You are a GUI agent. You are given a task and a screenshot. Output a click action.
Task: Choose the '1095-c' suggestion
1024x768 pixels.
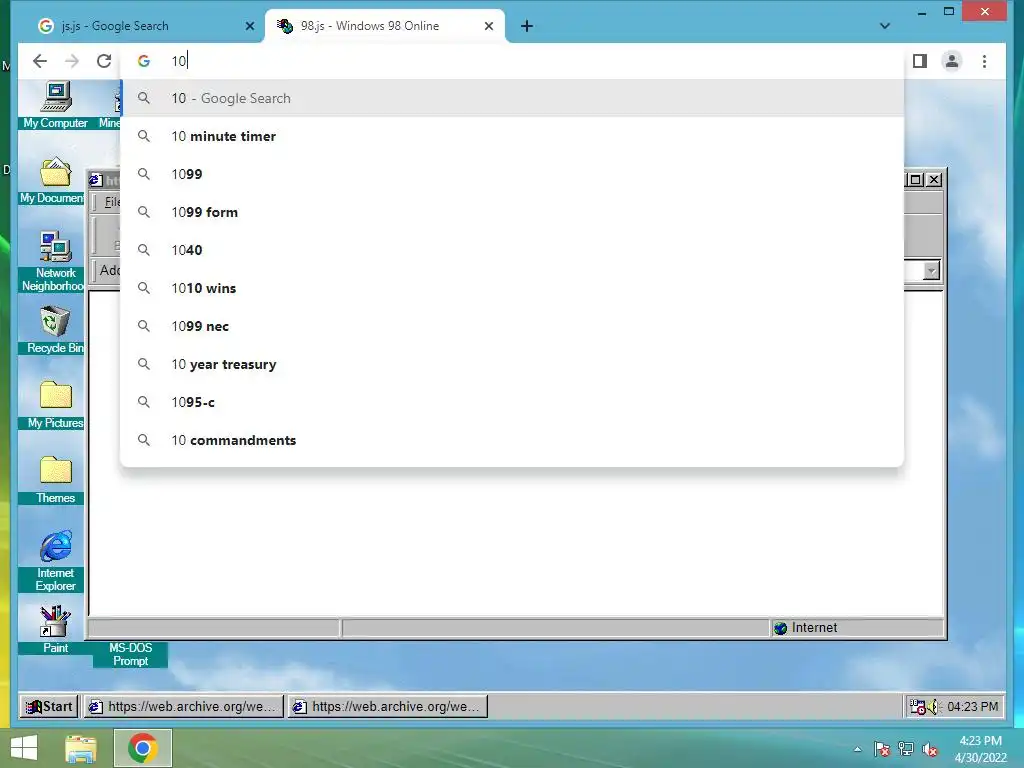pos(513,402)
